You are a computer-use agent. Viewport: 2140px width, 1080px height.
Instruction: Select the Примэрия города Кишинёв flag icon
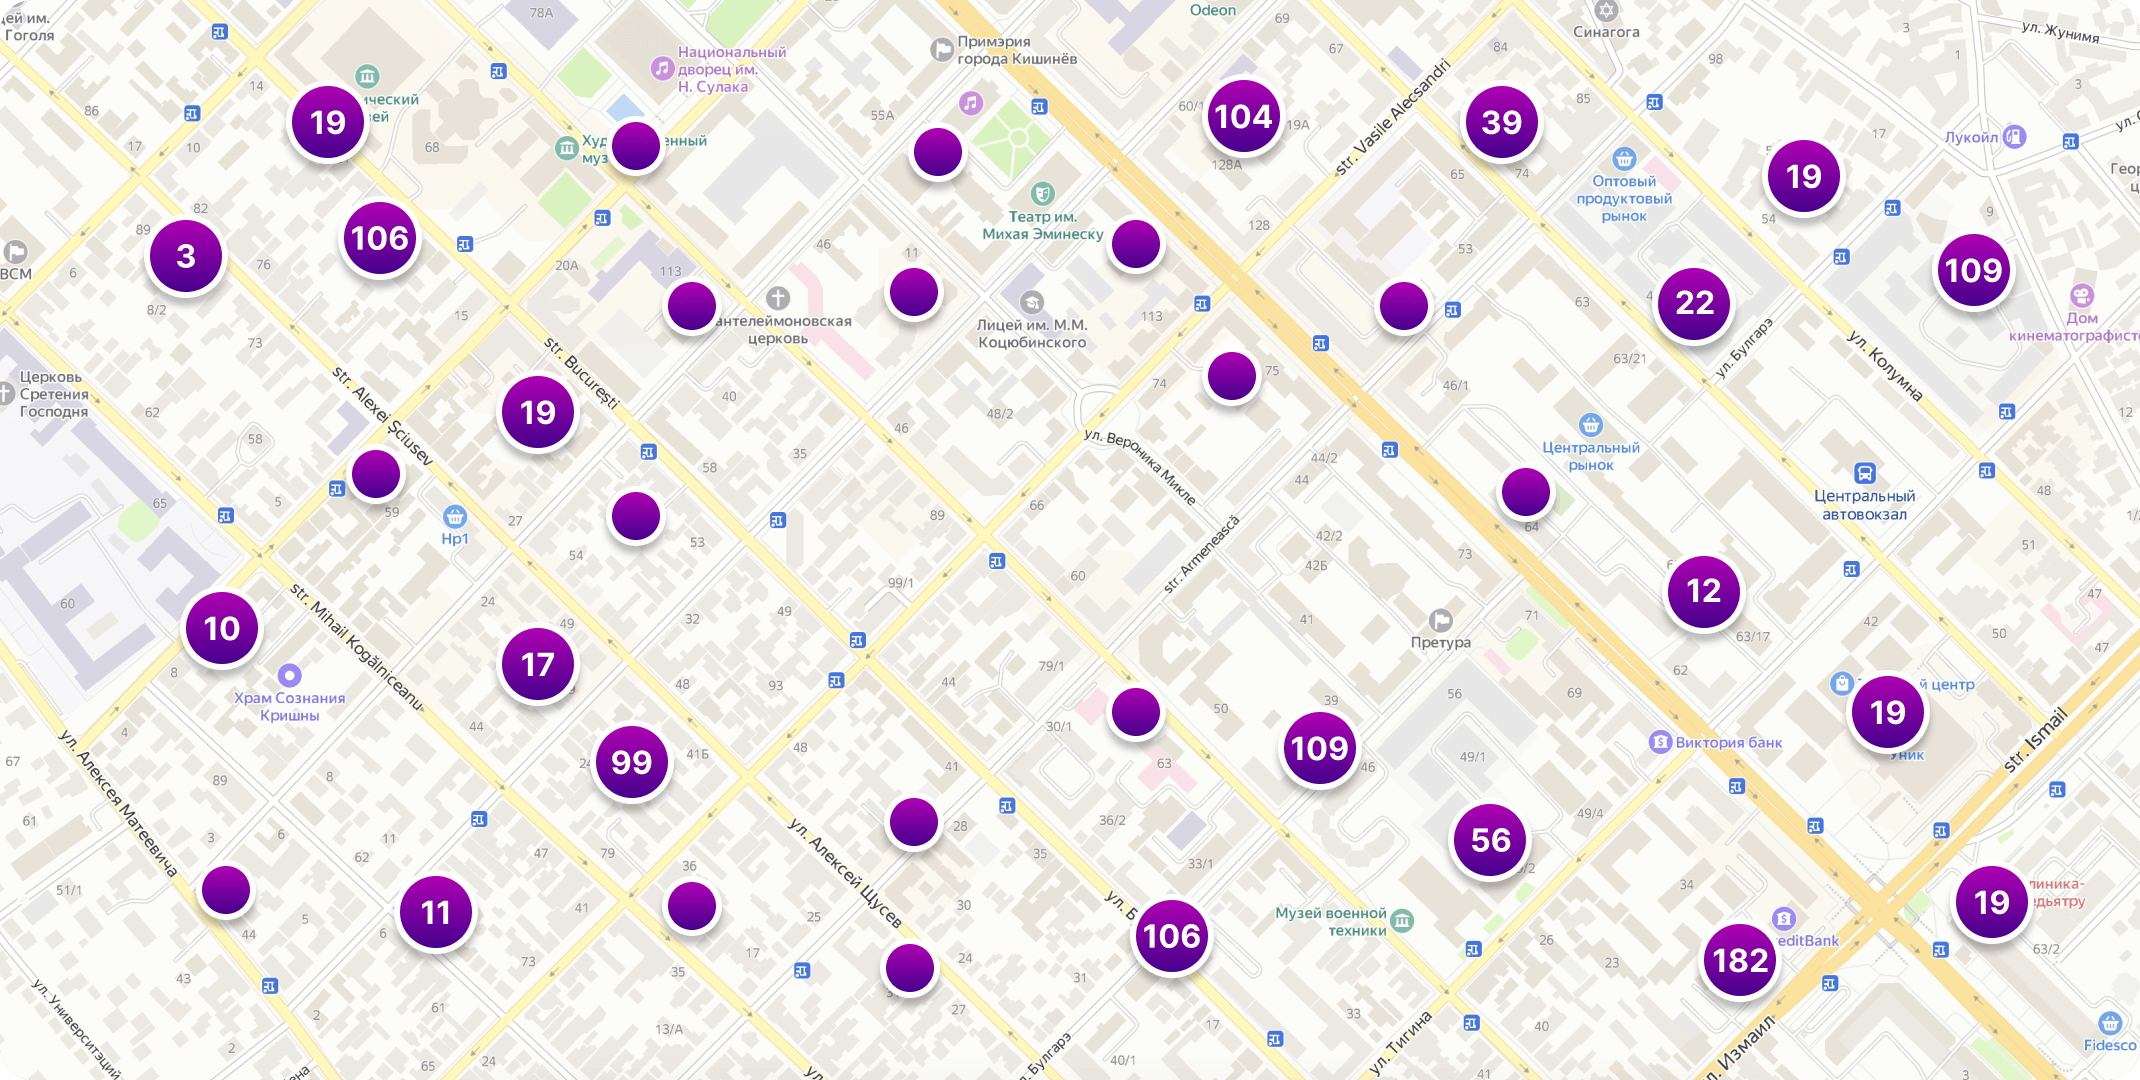(941, 49)
